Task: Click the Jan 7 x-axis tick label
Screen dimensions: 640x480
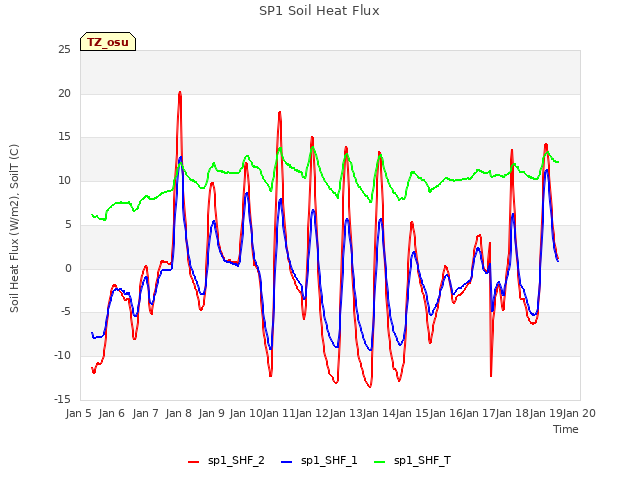Action: coord(145,413)
